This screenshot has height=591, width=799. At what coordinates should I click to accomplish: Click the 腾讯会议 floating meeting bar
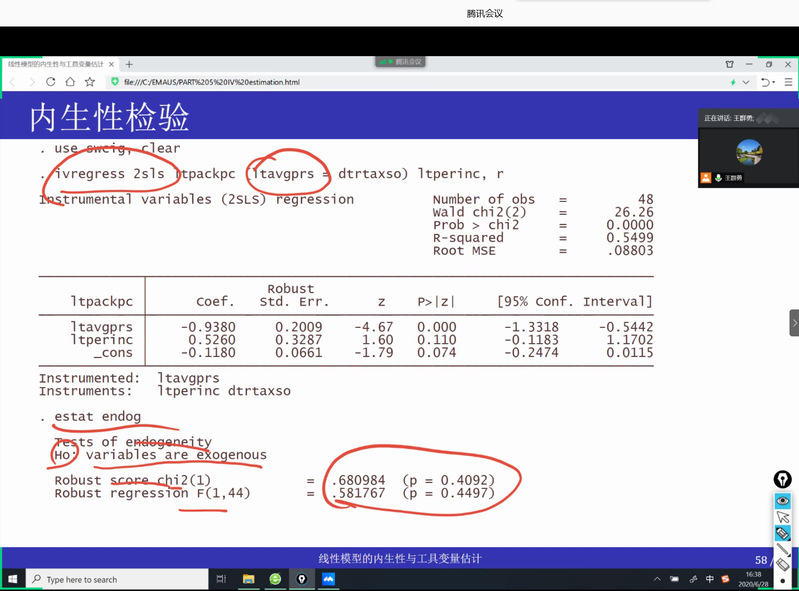click(x=400, y=61)
